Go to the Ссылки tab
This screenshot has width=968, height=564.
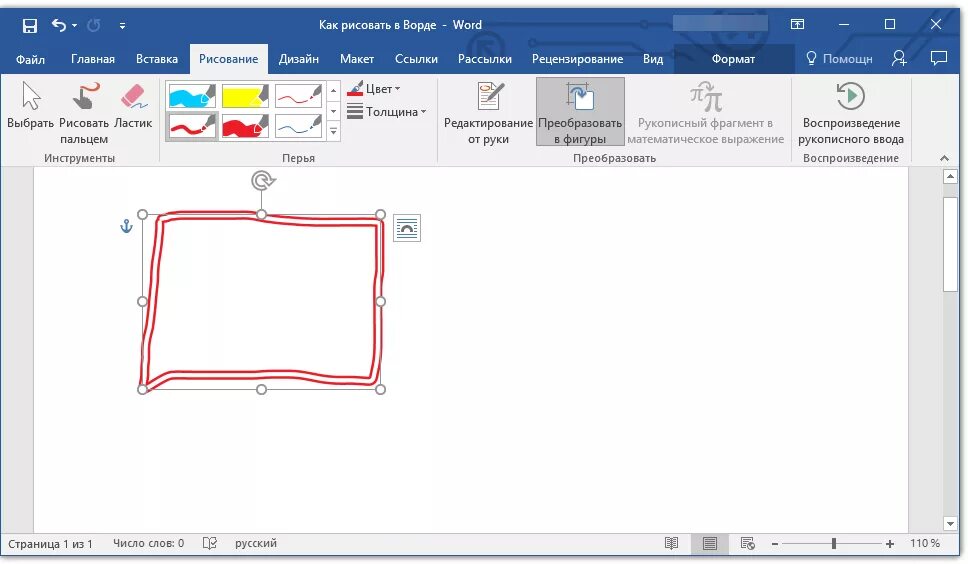click(416, 59)
